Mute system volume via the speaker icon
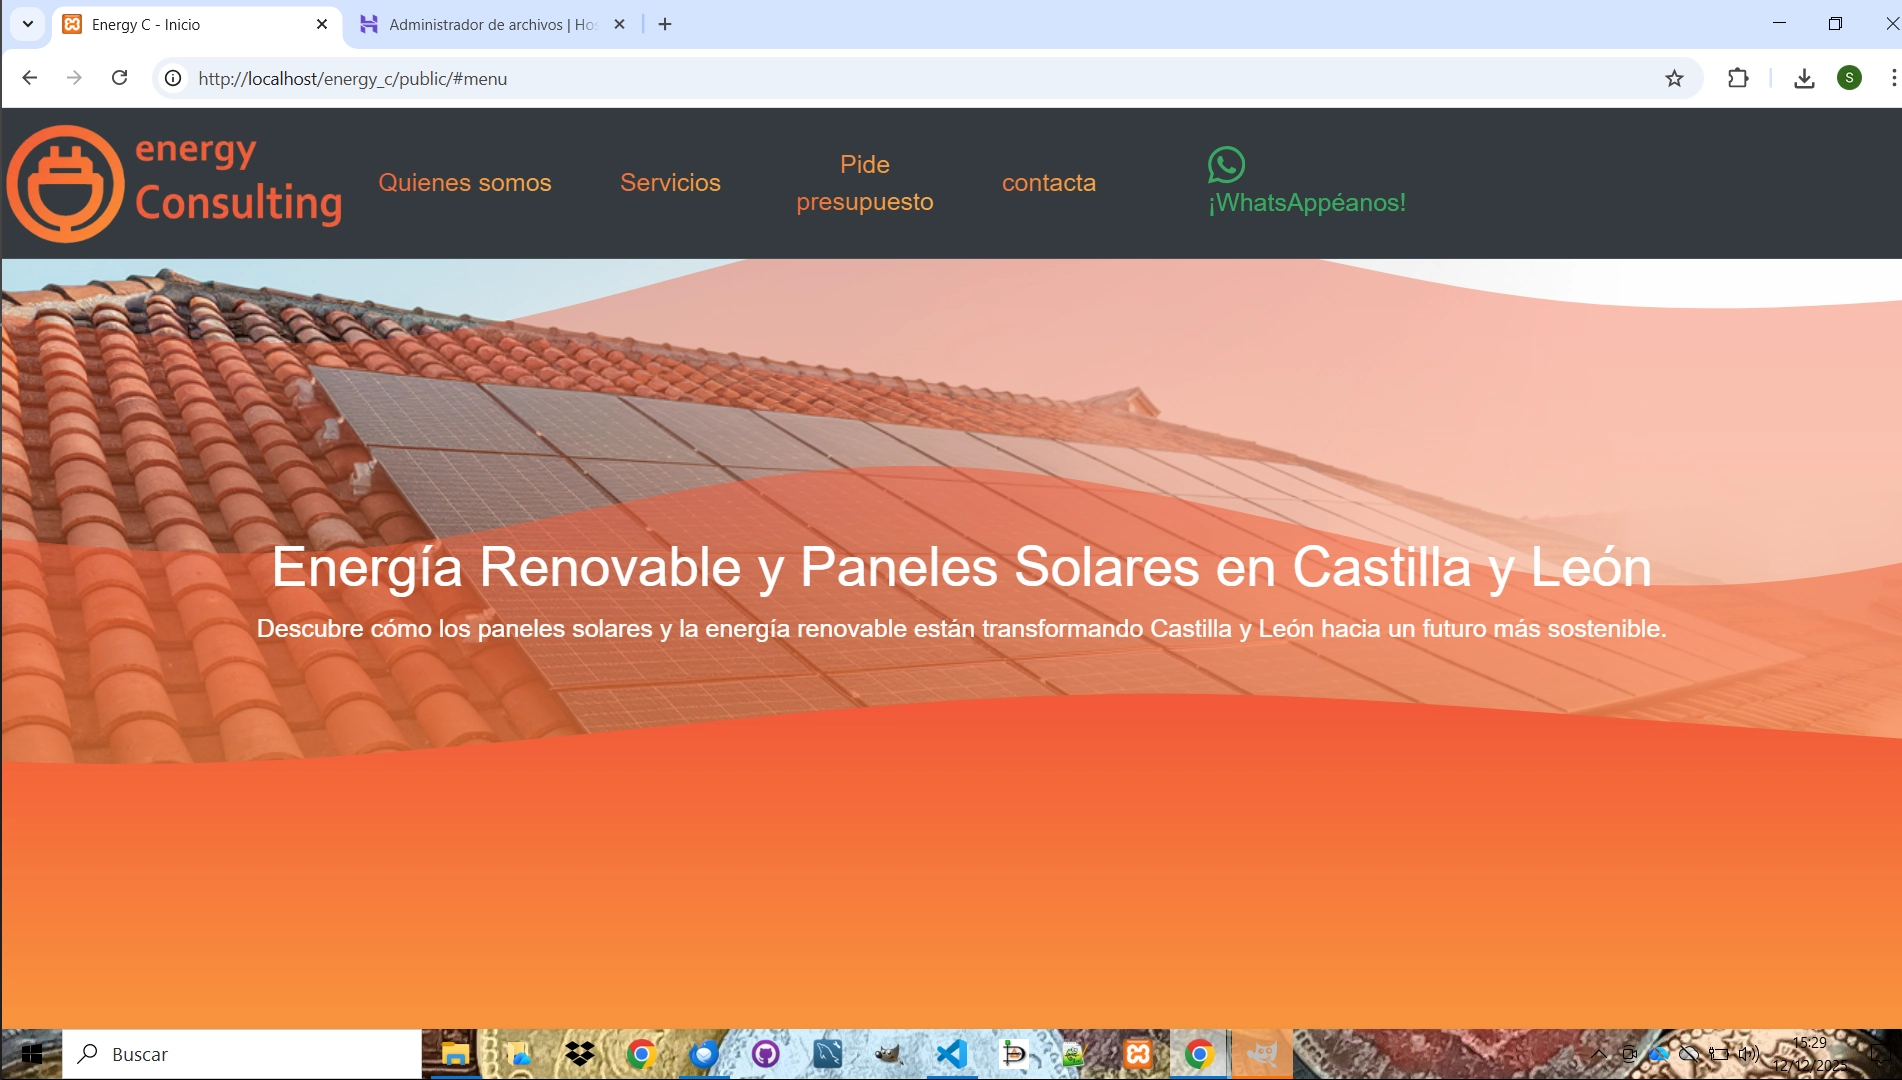The height and width of the screenshot is (1080, 1902). (1749, 1053)
